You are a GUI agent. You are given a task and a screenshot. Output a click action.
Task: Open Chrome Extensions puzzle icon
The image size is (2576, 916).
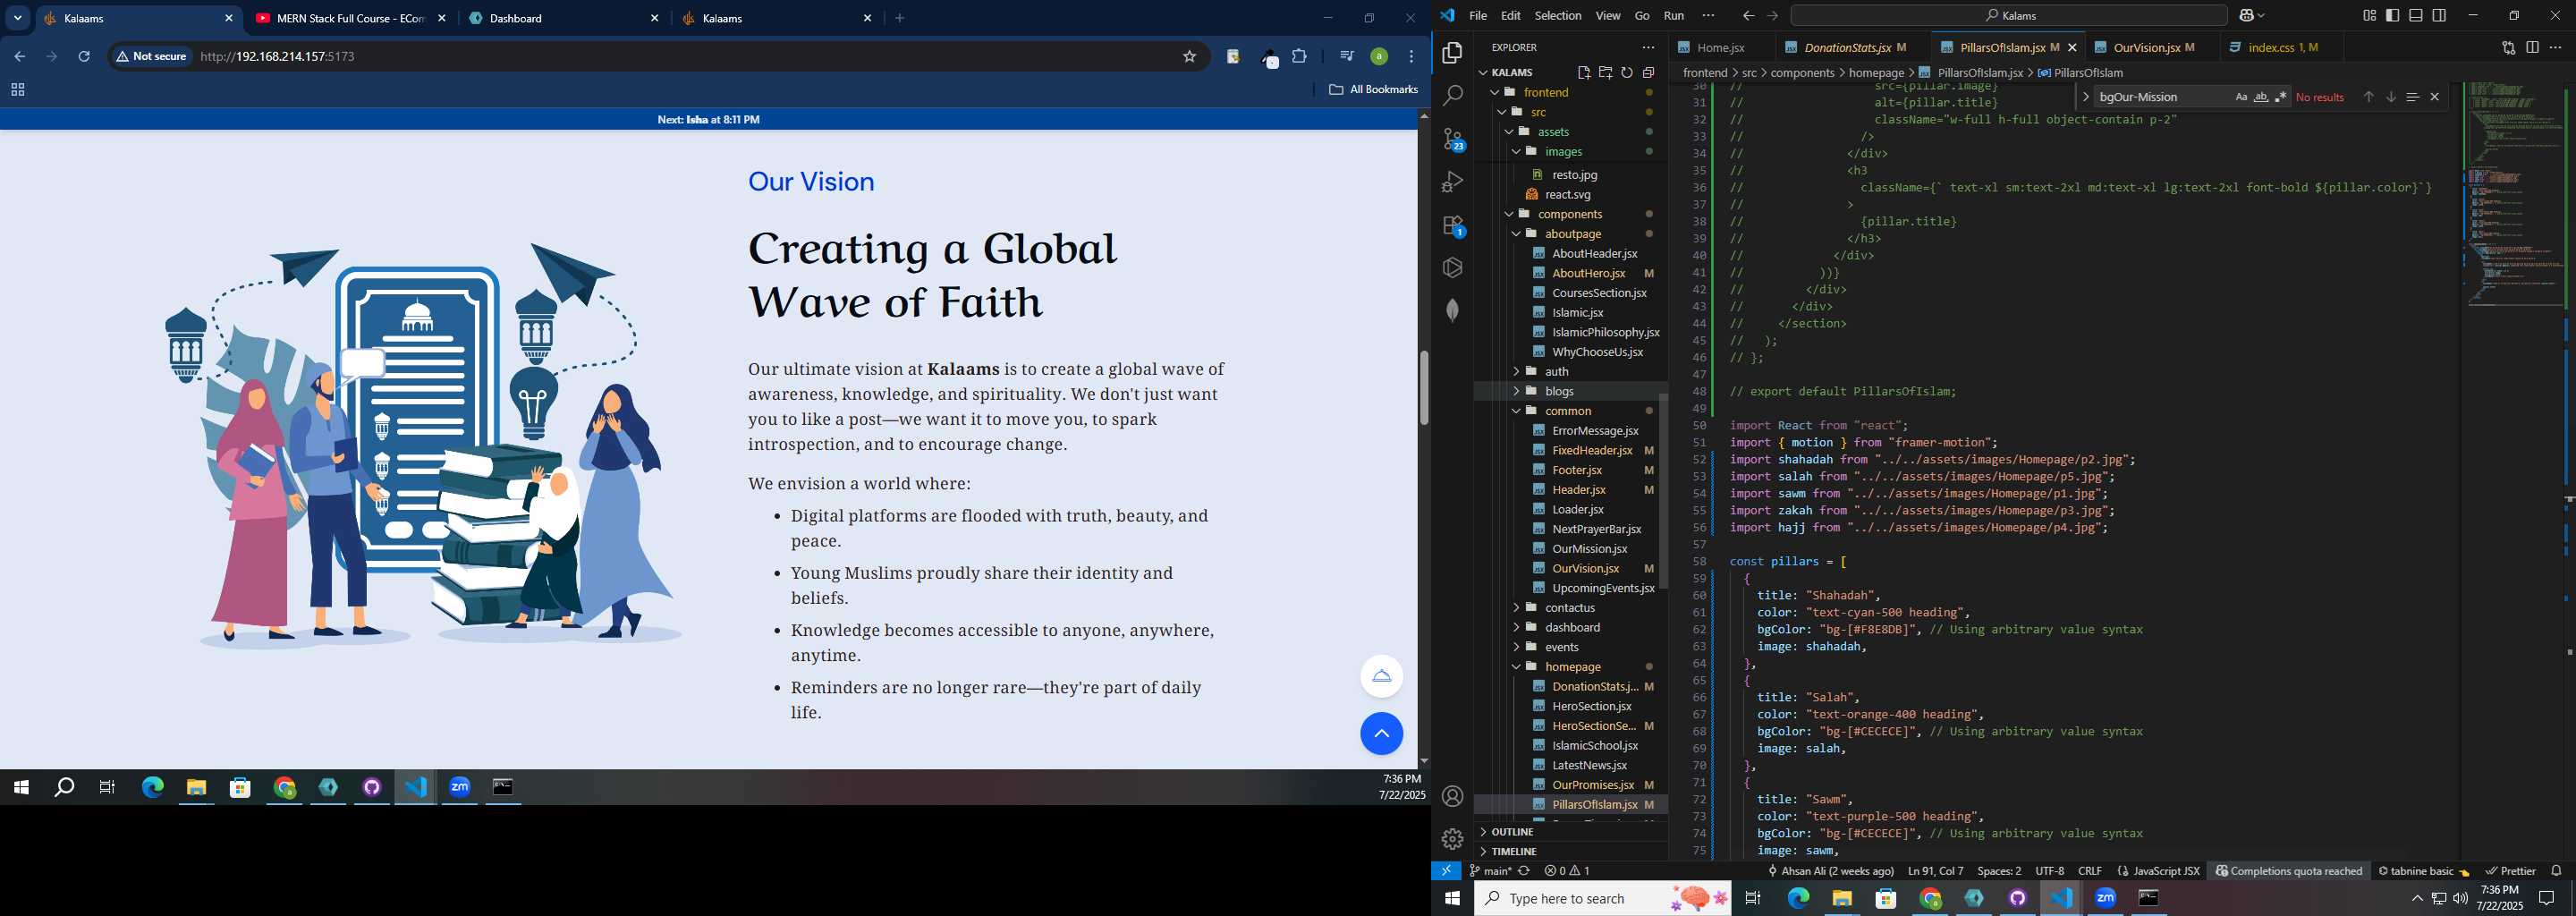[1299, 56]
